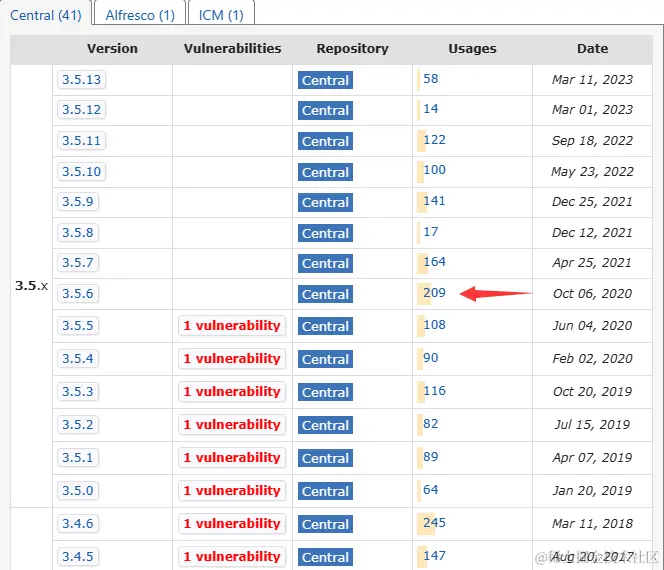Image resolution: width=664 pixels, height=570 pixels.
Task: Select the date Mar 11, 2018
Action: coord(592,524)
